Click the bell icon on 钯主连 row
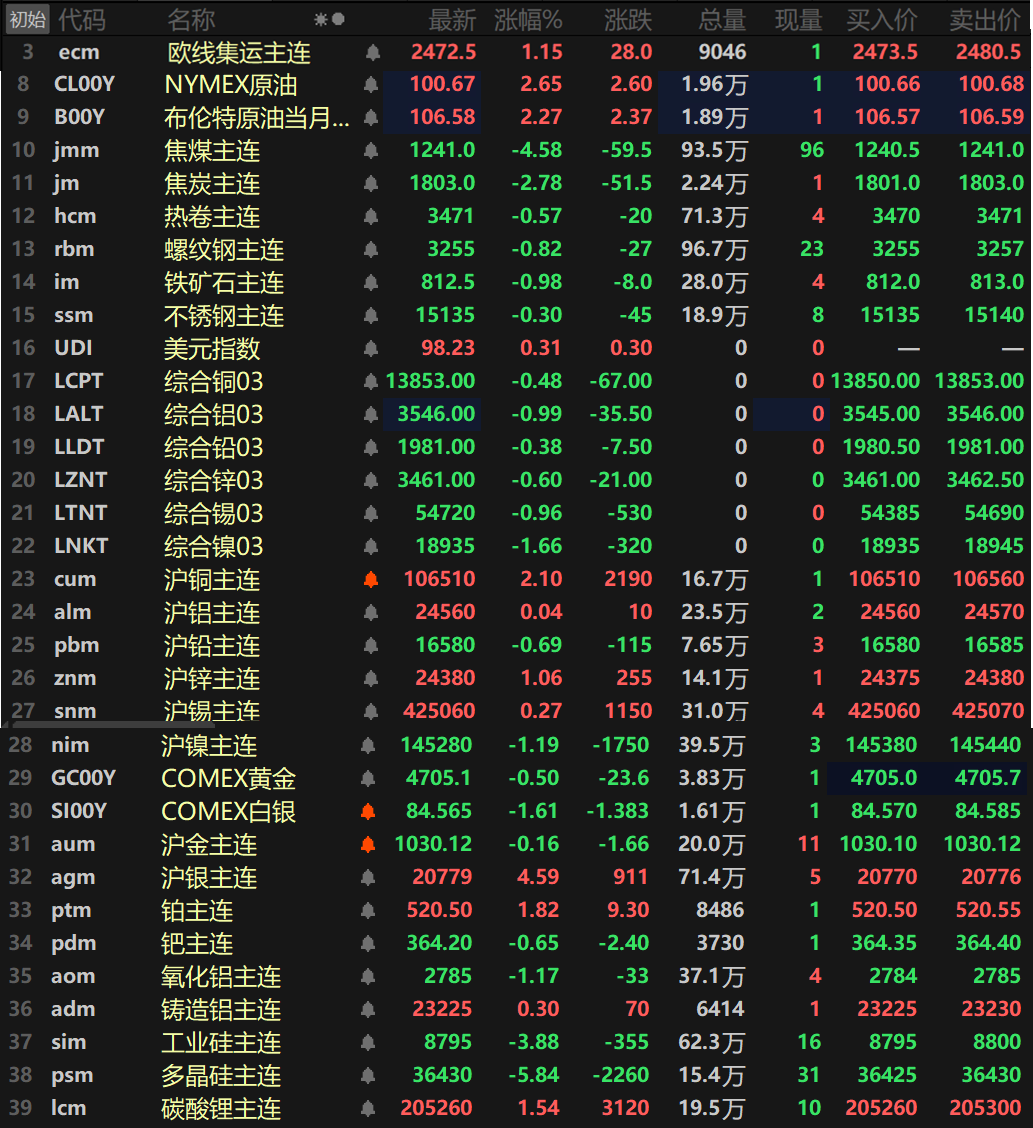The width and height of the screenshot is (1033, 1128). [368, 944]
